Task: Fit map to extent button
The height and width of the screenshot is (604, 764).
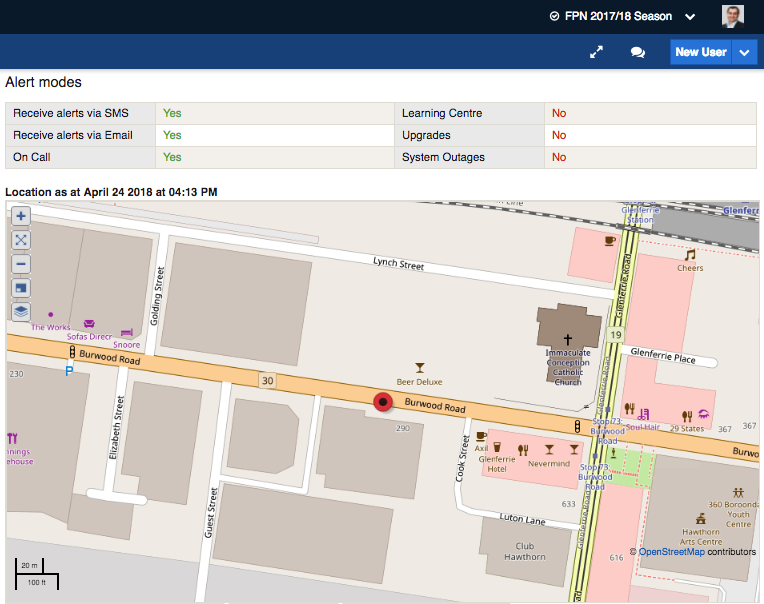Action: (21, 240)
